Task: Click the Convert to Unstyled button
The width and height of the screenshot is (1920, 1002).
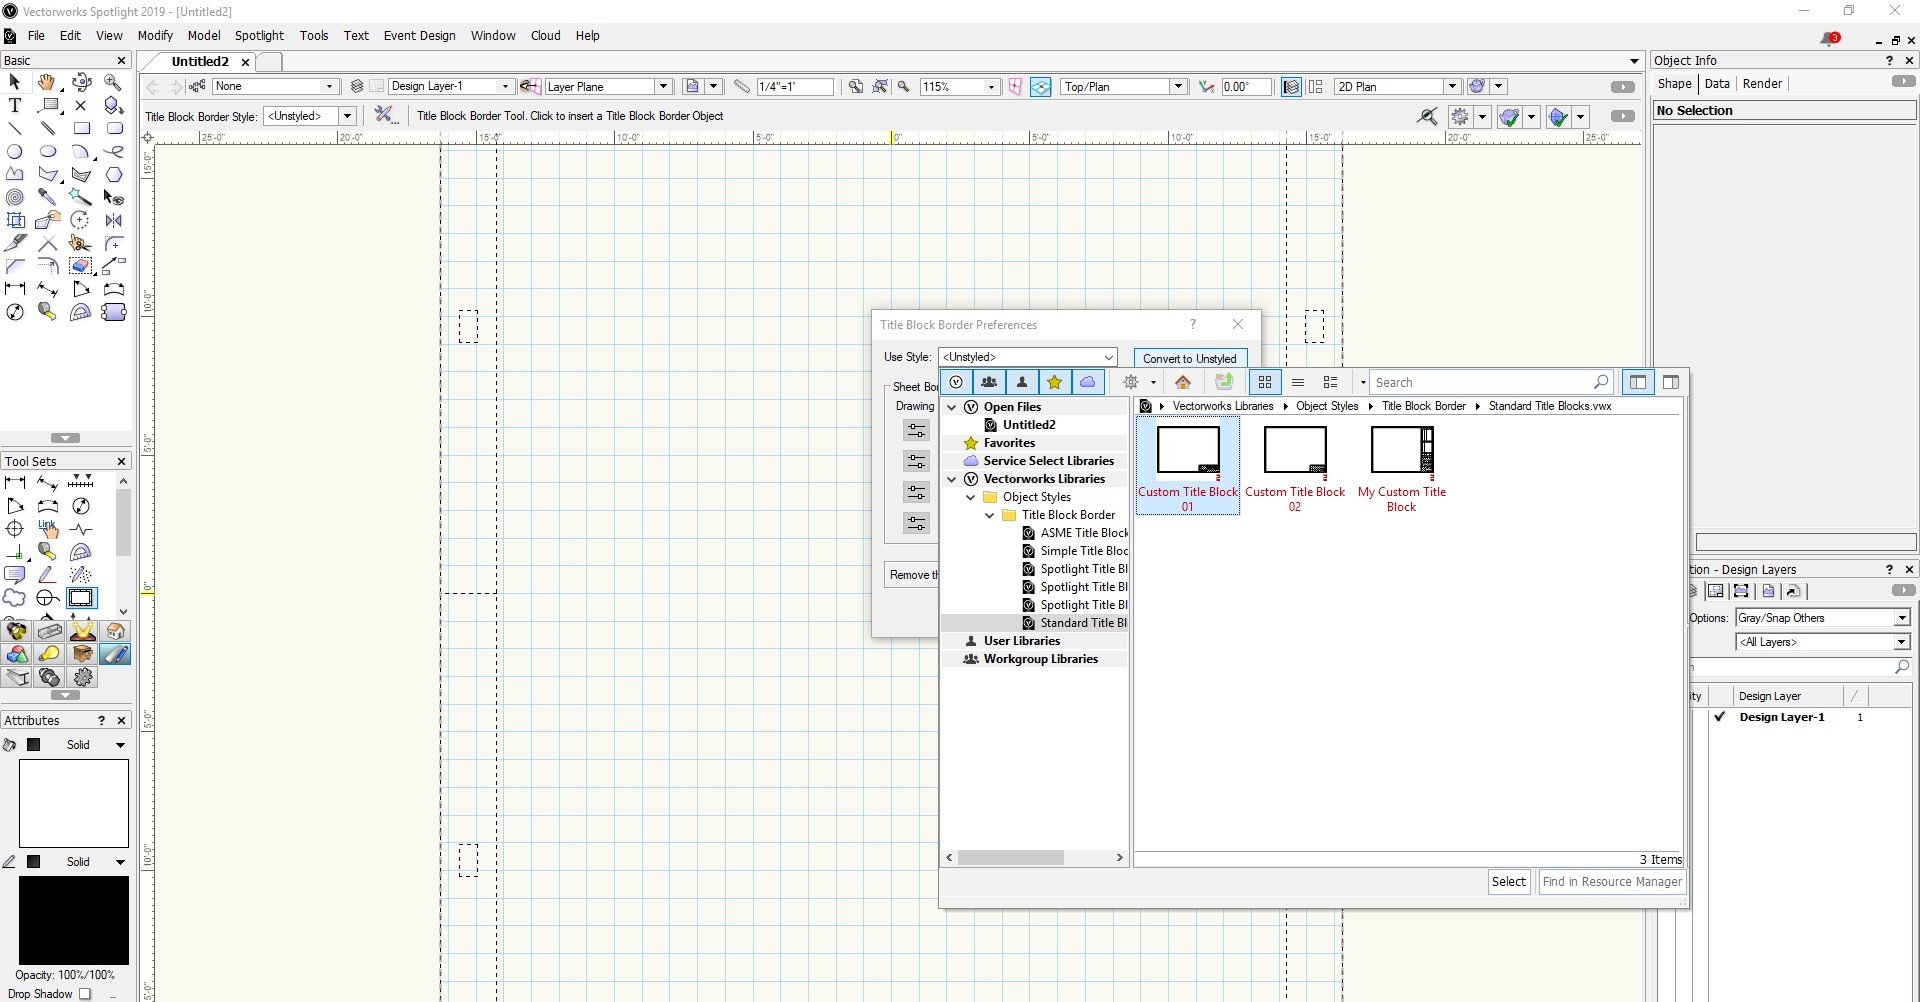Action: [x=1189, y=358]
